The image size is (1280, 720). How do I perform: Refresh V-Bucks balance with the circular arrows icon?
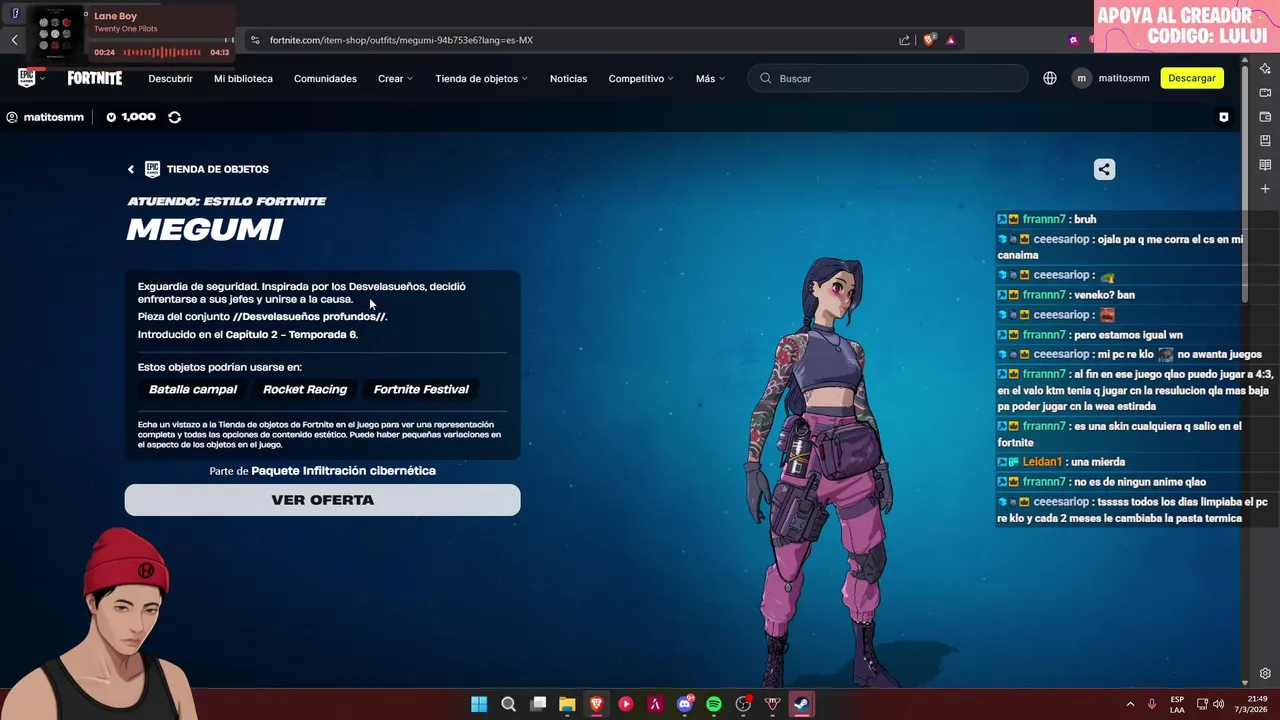pos(175,117)
